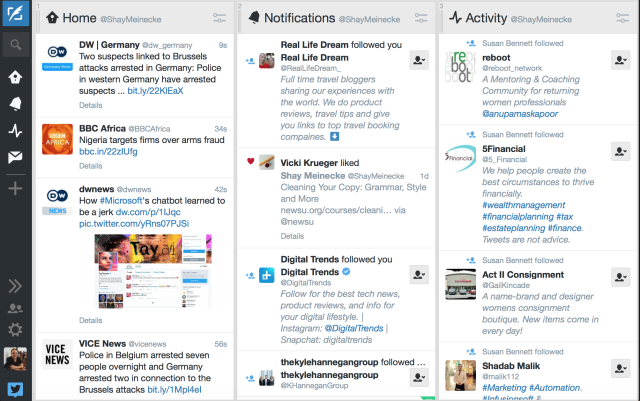This screenshot has height=401, width=640.
Task: Show Details of the dwnews Tay tweet
Action: [x=91, y=320]
